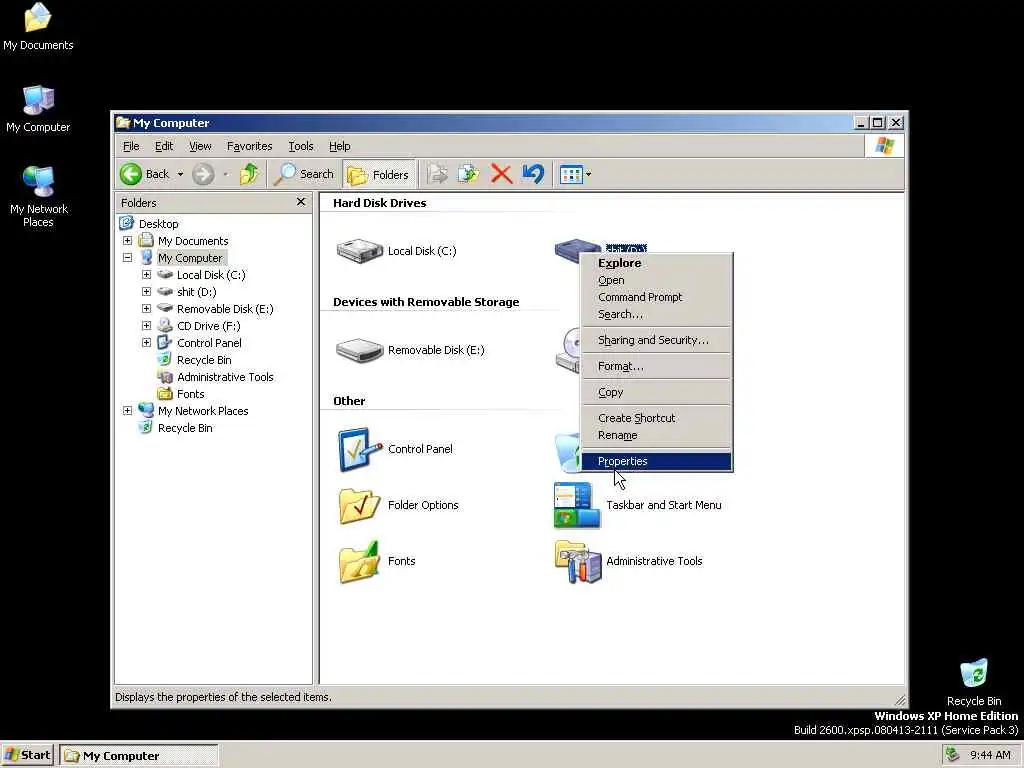The height and width of the screenshot is (768, 1024).
Task: Click the Recycle Bin desktop icon
Action: point(974,682)
